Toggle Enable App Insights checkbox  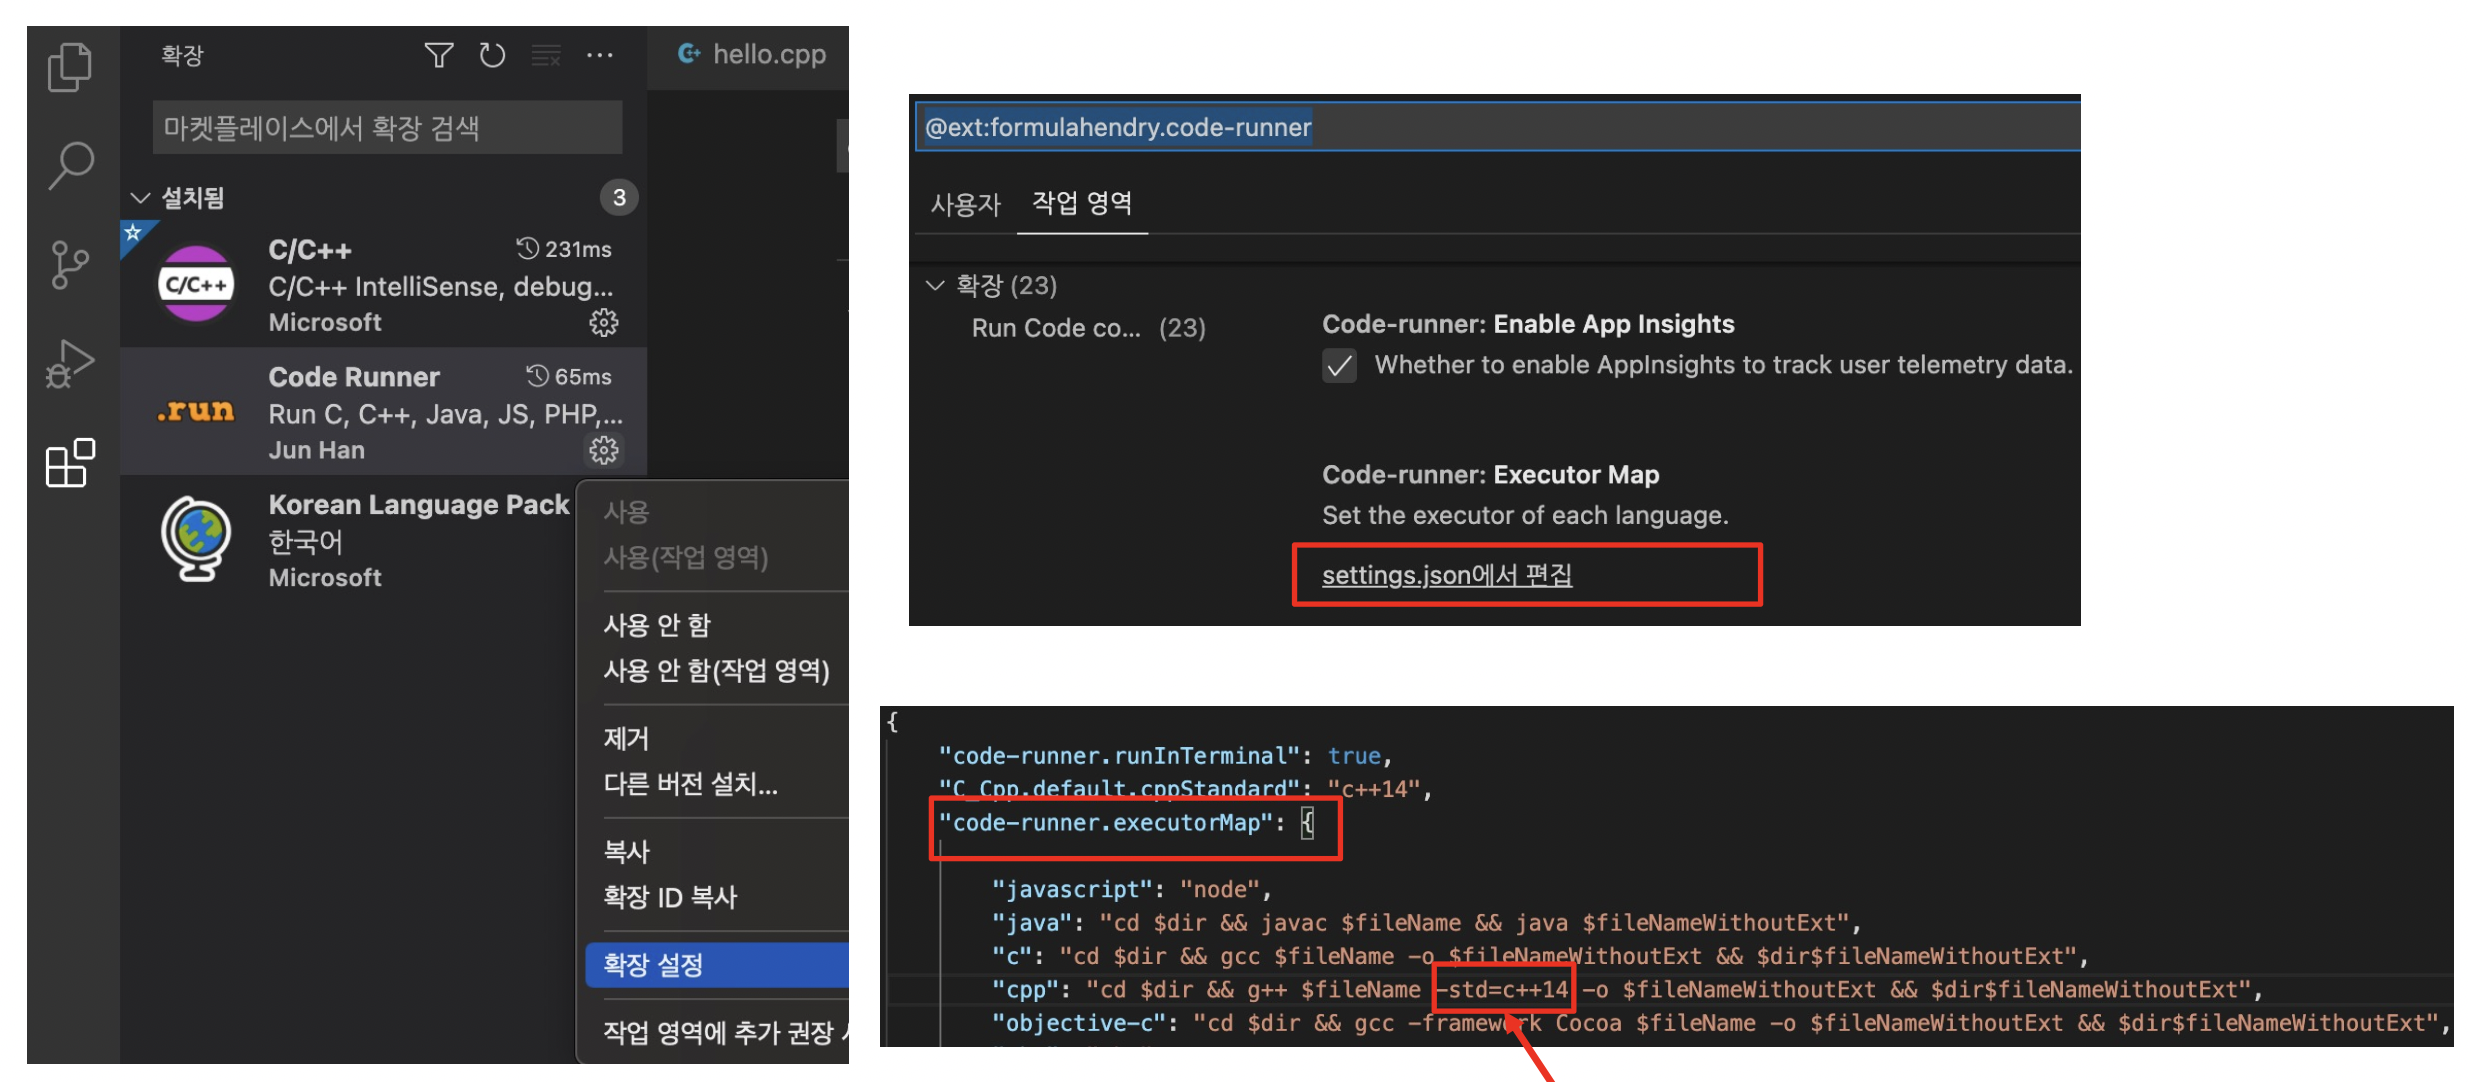tap(1339, 366)
